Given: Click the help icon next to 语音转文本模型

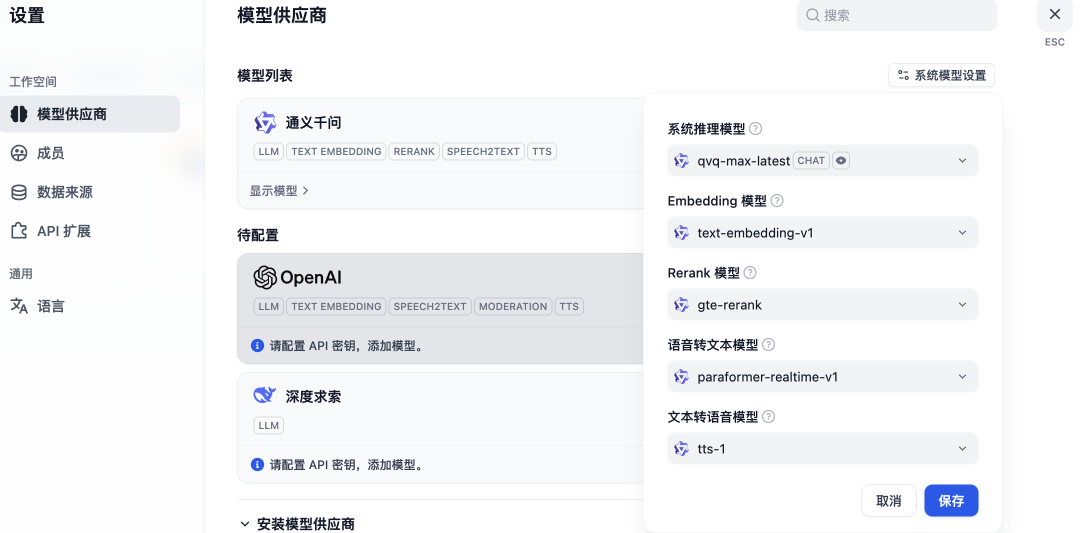Looking at the screenshot, I should click(769, 344).
